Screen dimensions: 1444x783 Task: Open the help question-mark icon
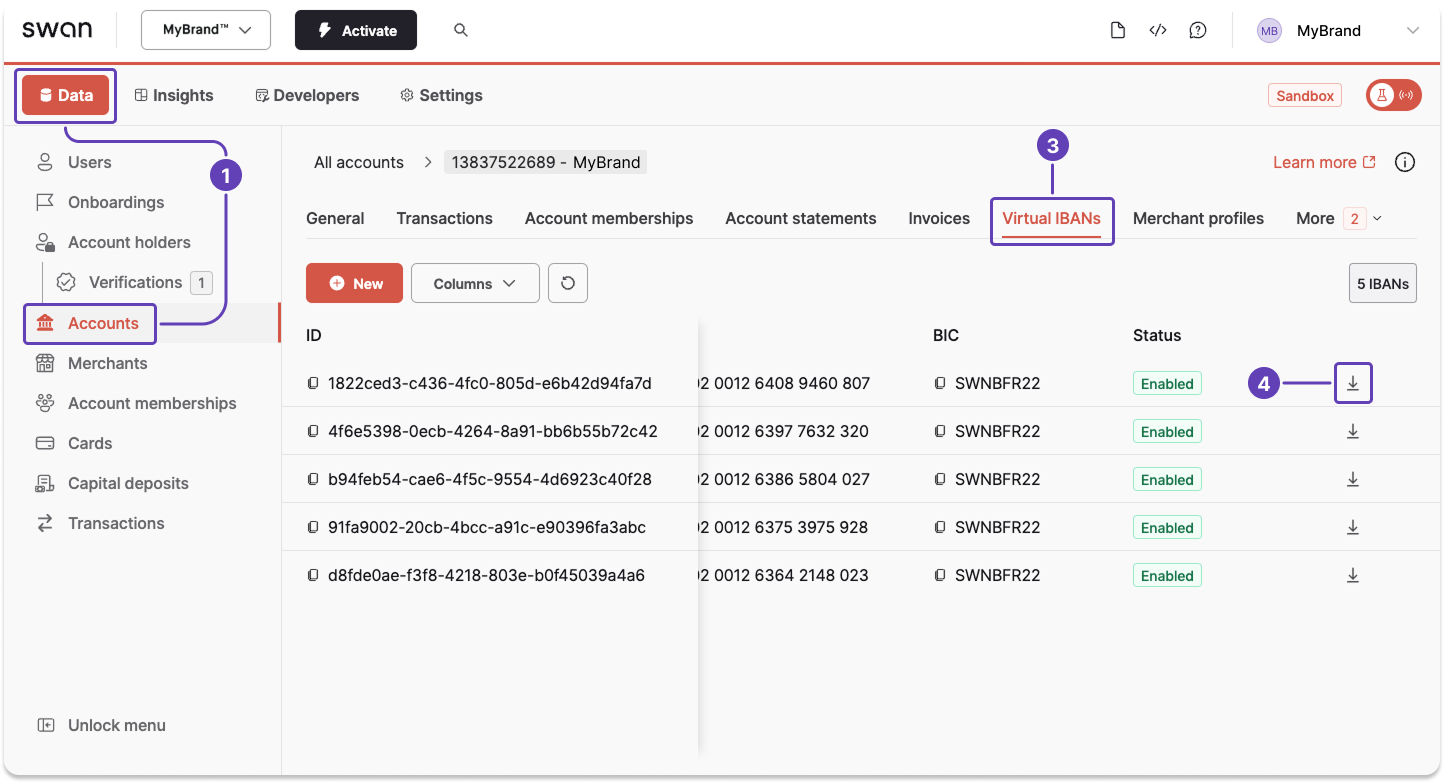[1198, 30]
